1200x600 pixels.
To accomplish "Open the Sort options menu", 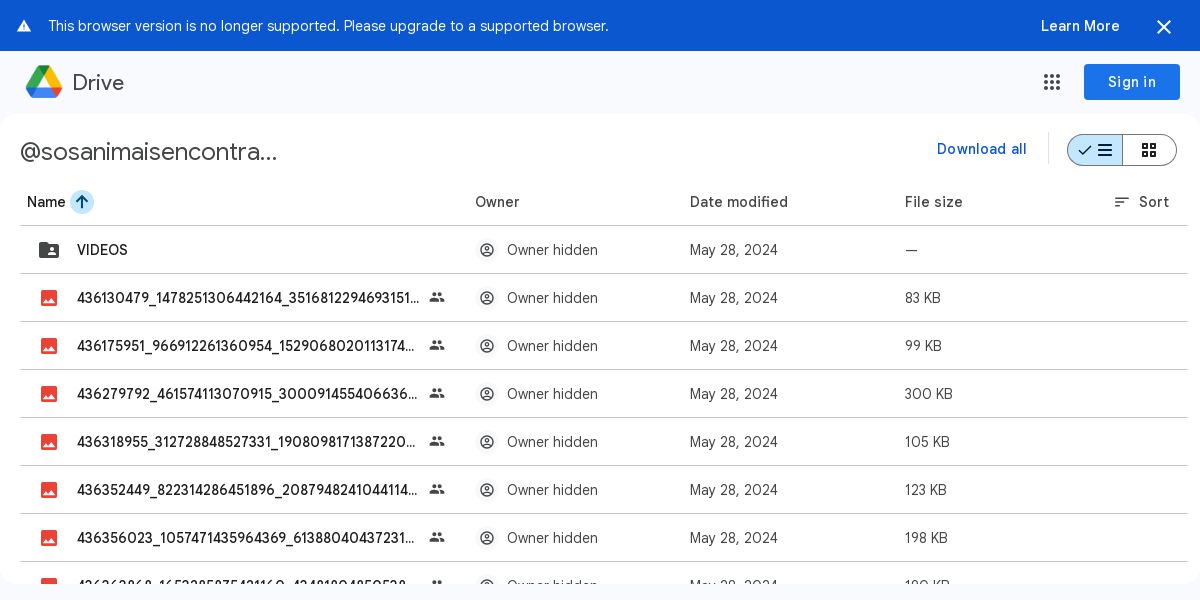I will pyautogui.click(x=1141, y=202).
